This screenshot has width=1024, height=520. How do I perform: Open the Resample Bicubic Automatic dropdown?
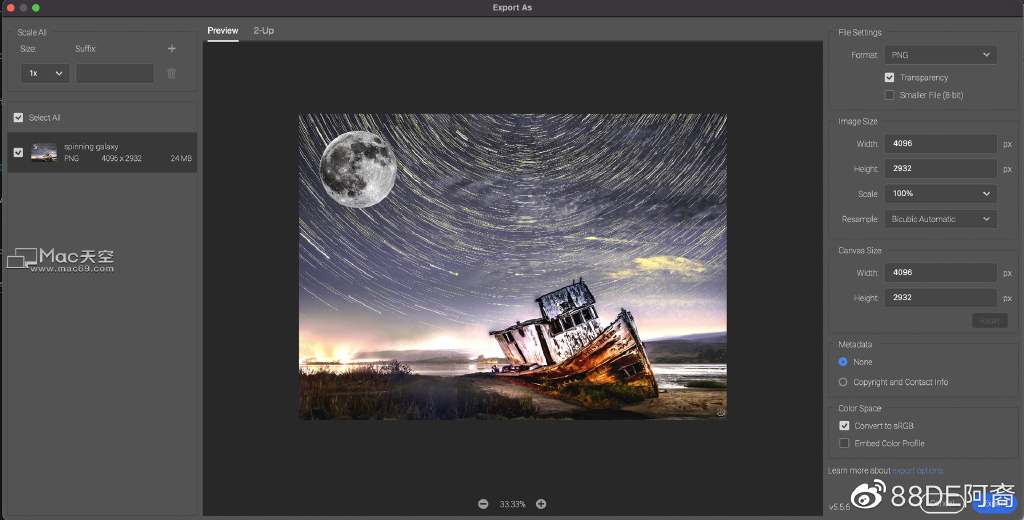pyautogui.click(x=940, y=219)
